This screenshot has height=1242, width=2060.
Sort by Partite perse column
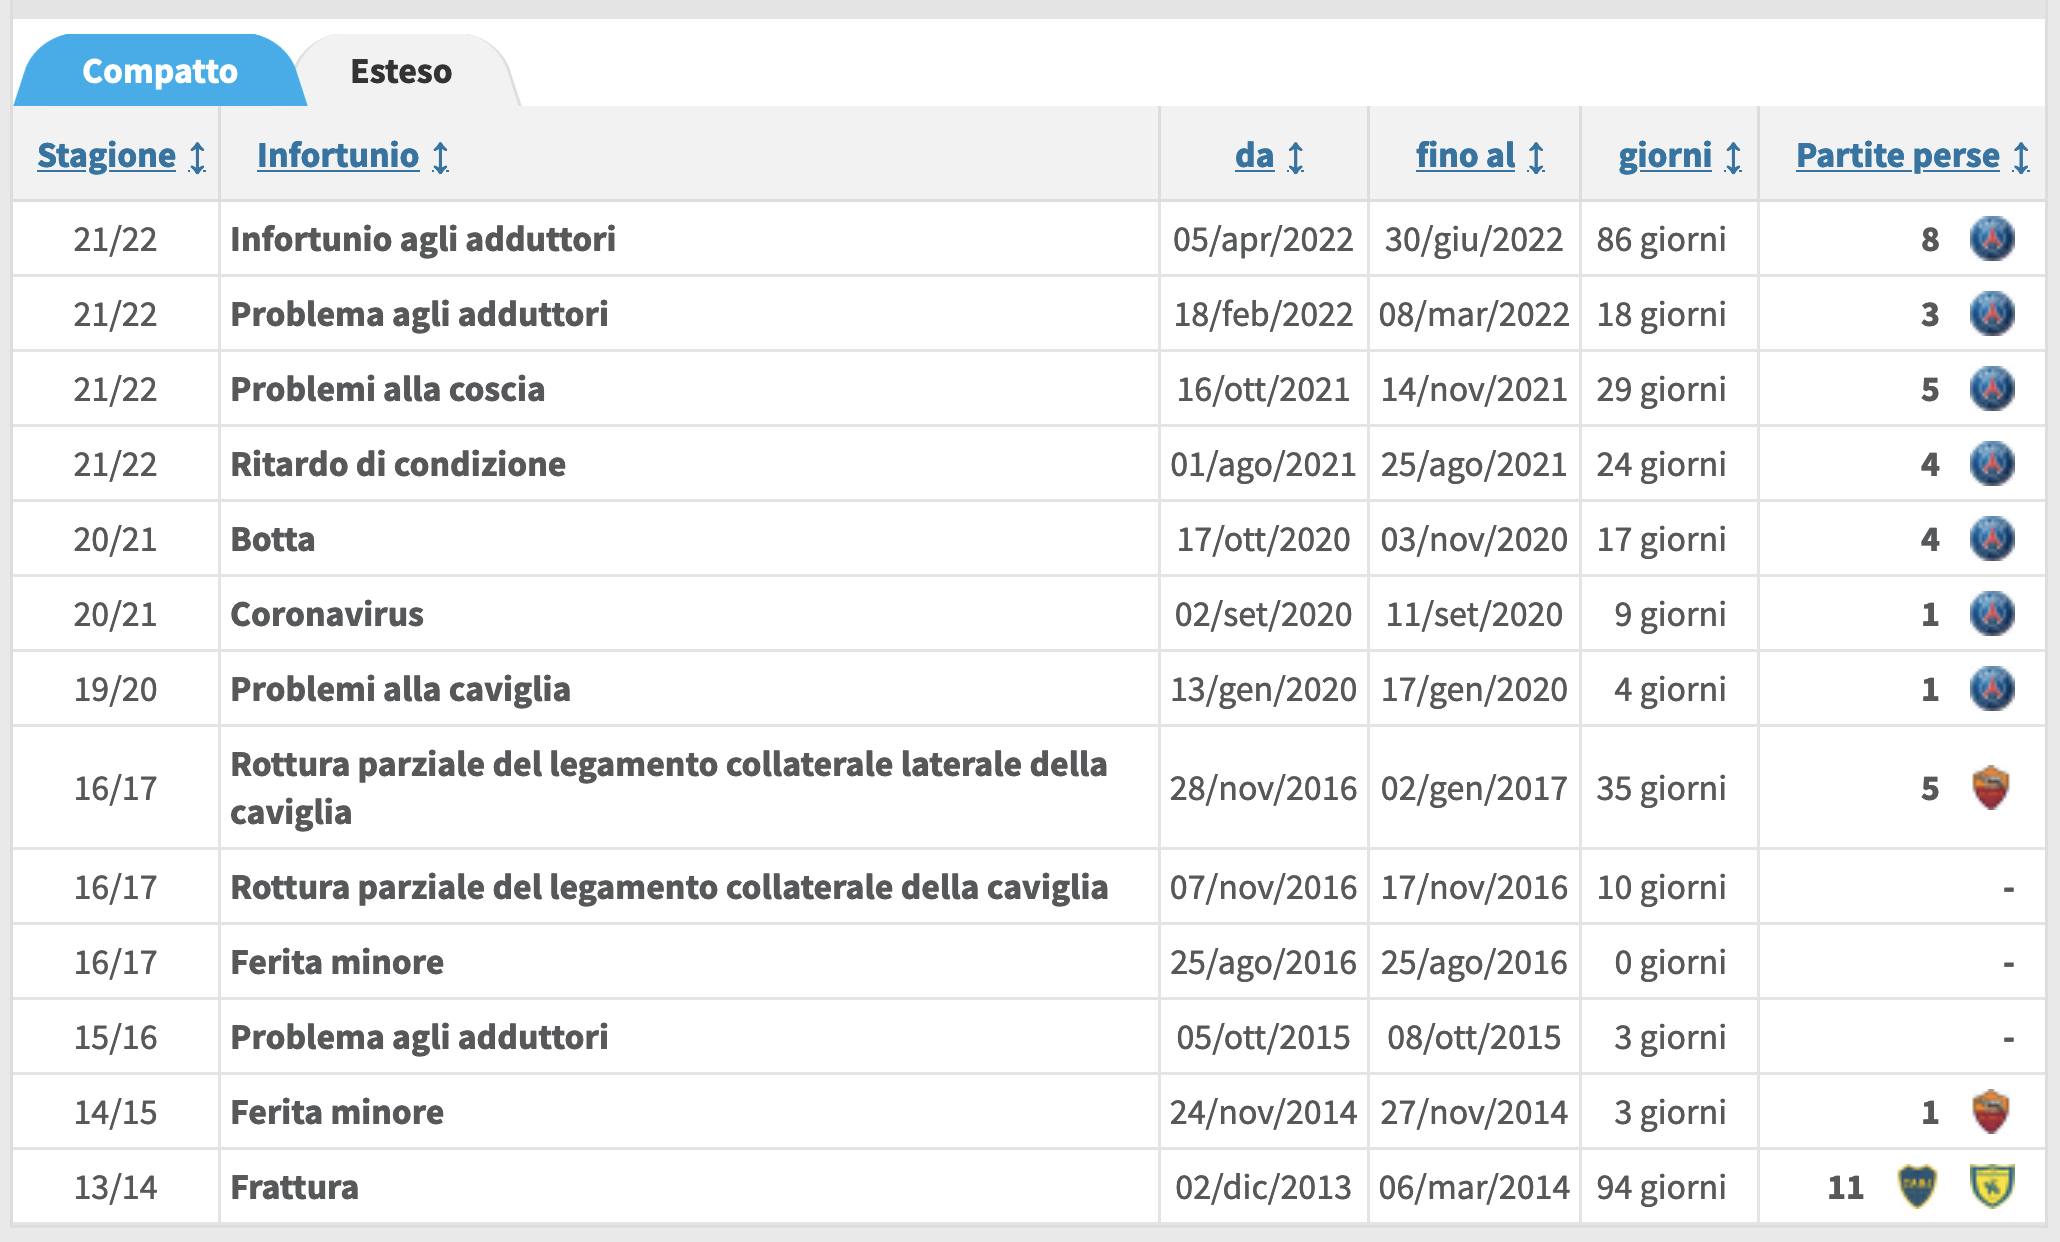click(1898, 156)
